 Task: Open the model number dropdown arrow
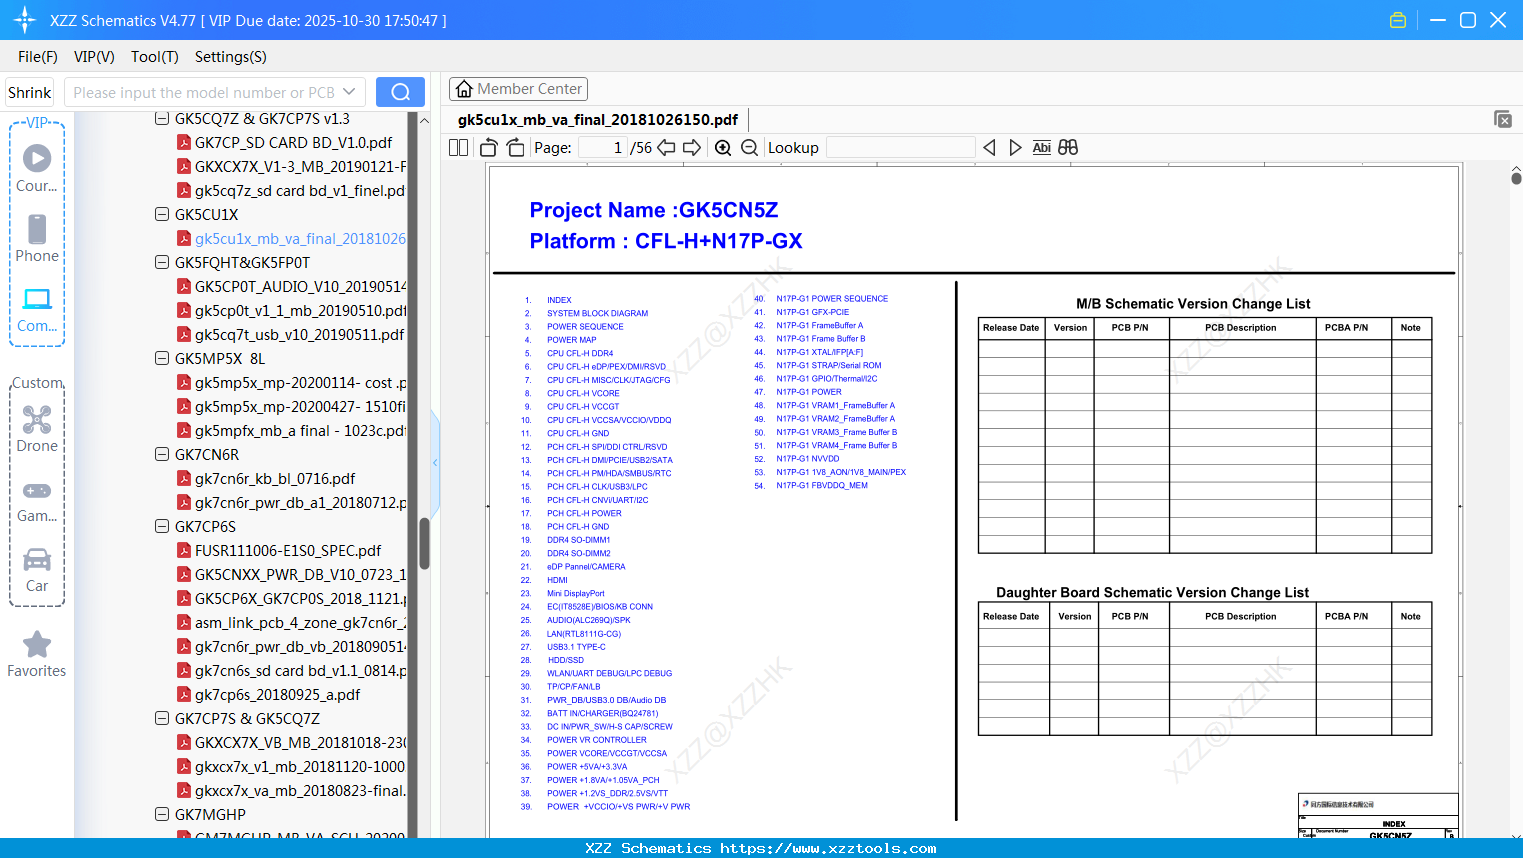tap(349, 92)
